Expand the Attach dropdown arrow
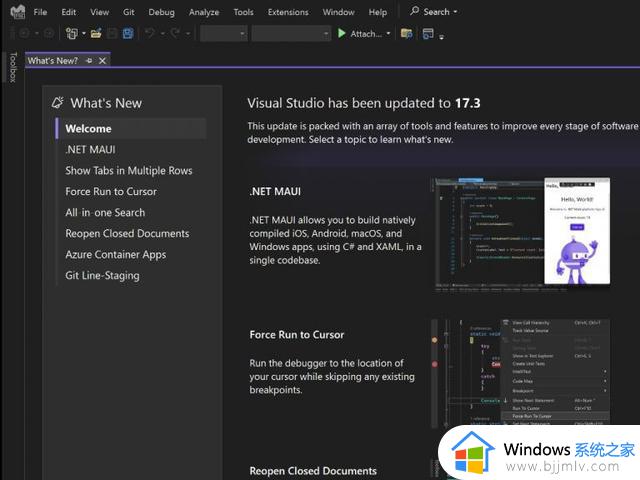 click(x=388, y=33)
